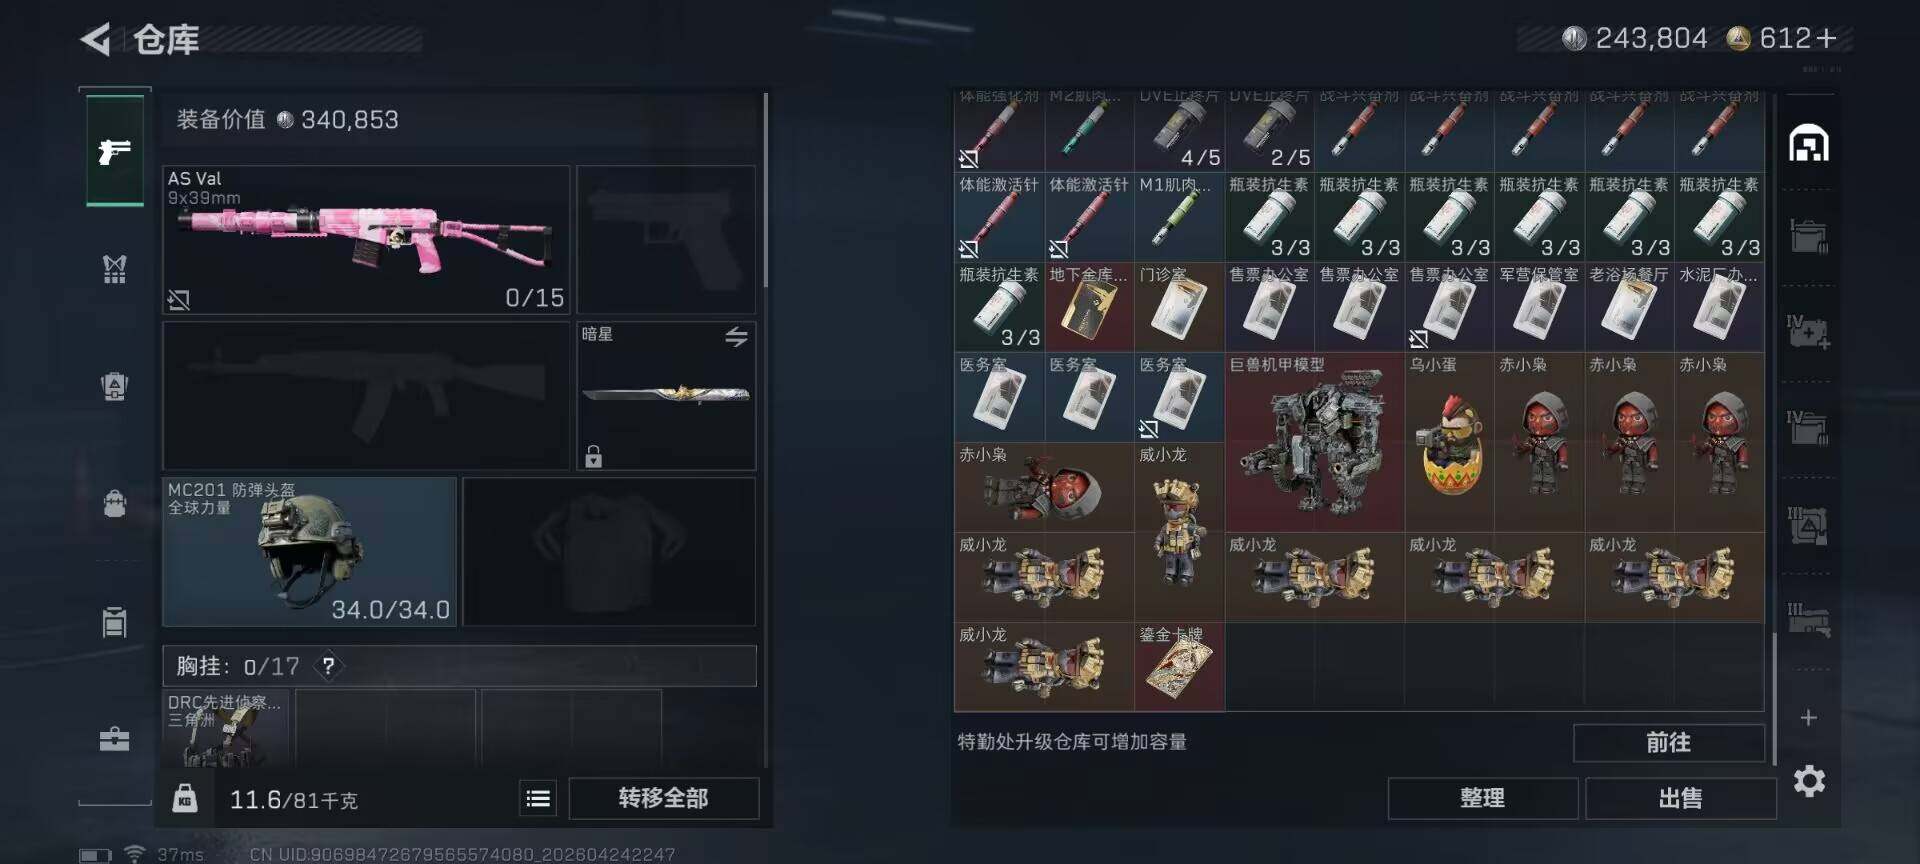Open the gear settings icon near 出售

pyautogui.click(x=1809, y=781)
